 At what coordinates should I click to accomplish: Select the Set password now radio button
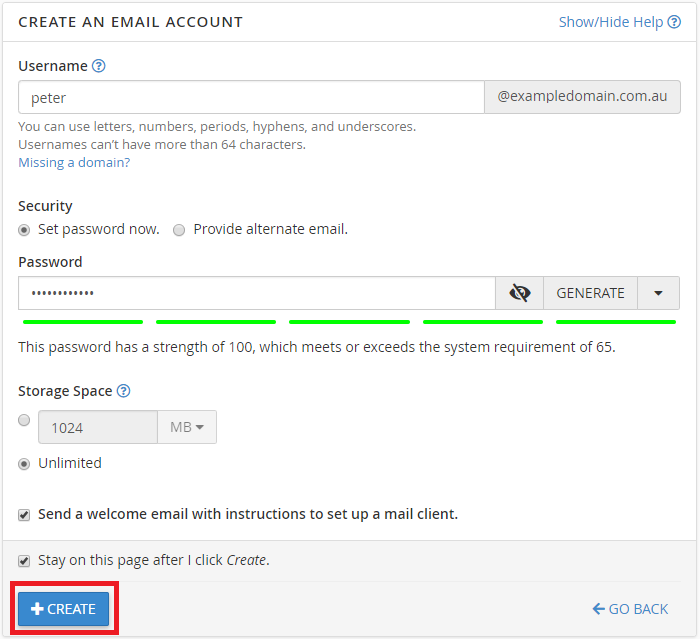[x=25, y=229]
